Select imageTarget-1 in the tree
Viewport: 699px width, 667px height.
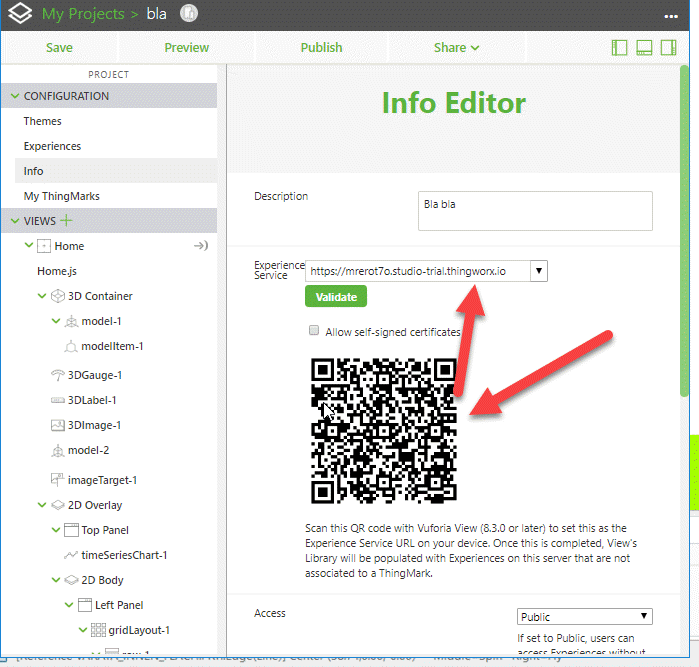click(x=102, y=480)
